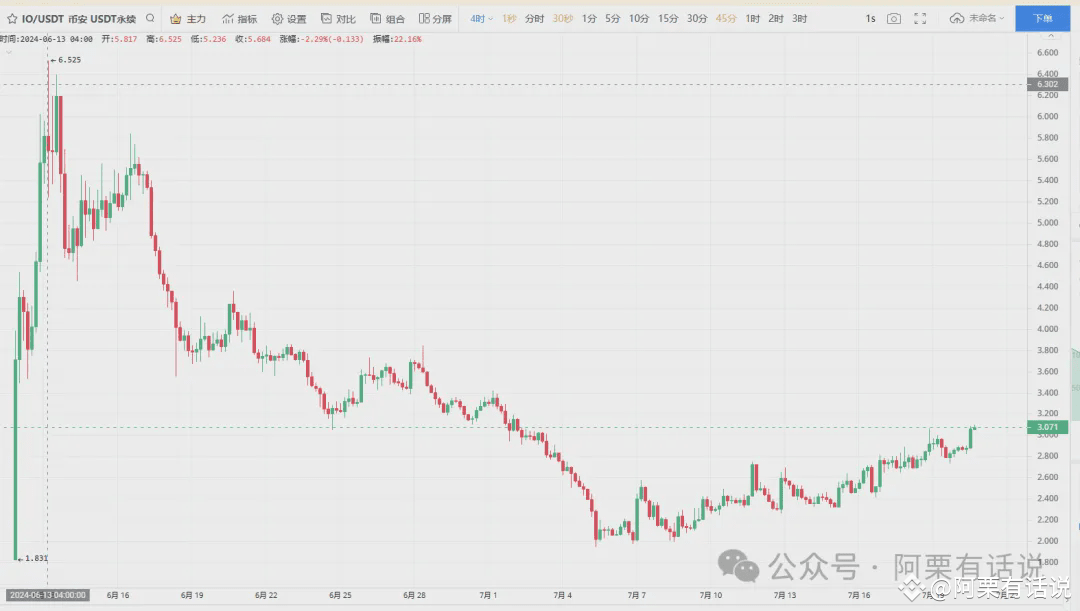
Task: Click the 6月 16 date on time axis
Action: tap(118, 595)
